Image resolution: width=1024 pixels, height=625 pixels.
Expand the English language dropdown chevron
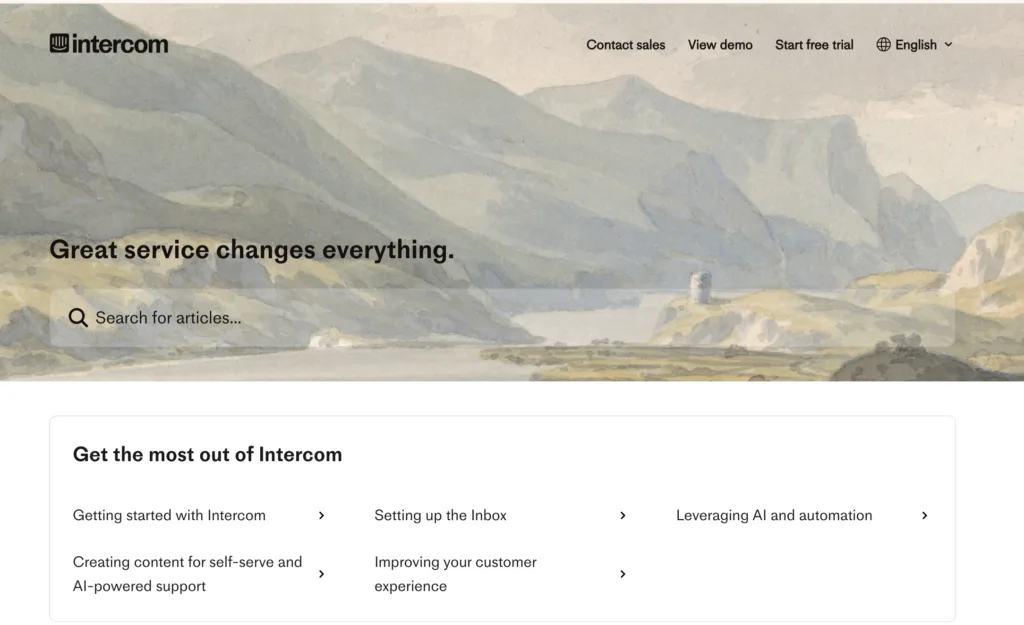[948, 44]
